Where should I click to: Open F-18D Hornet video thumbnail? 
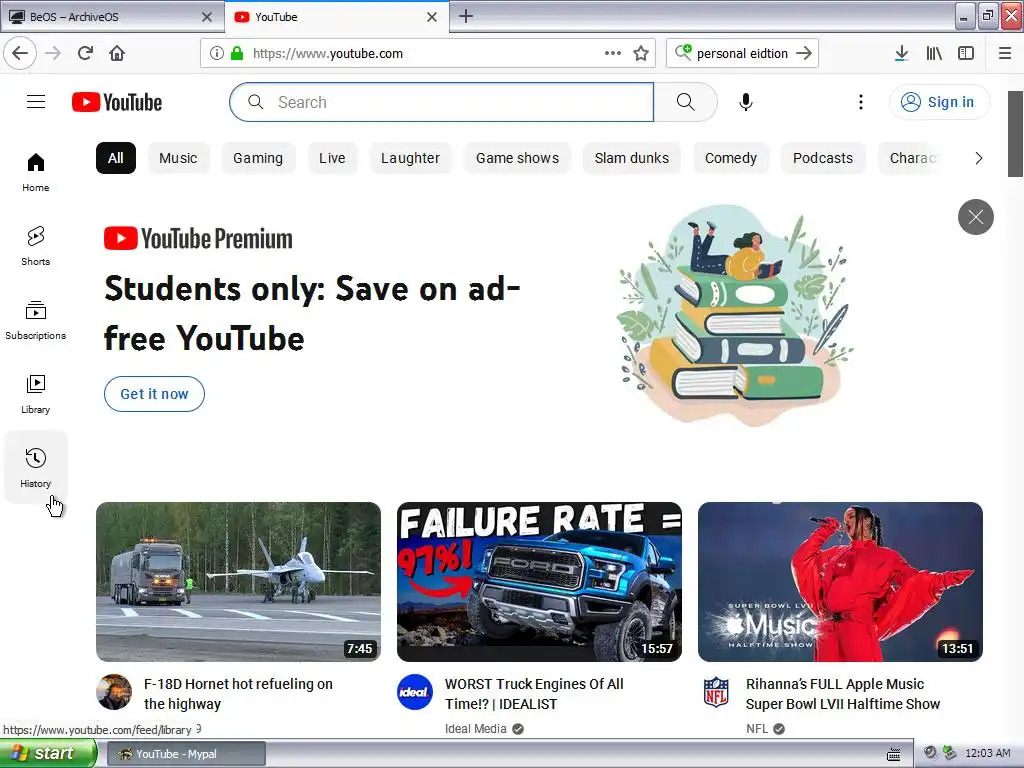click(238, 581)
